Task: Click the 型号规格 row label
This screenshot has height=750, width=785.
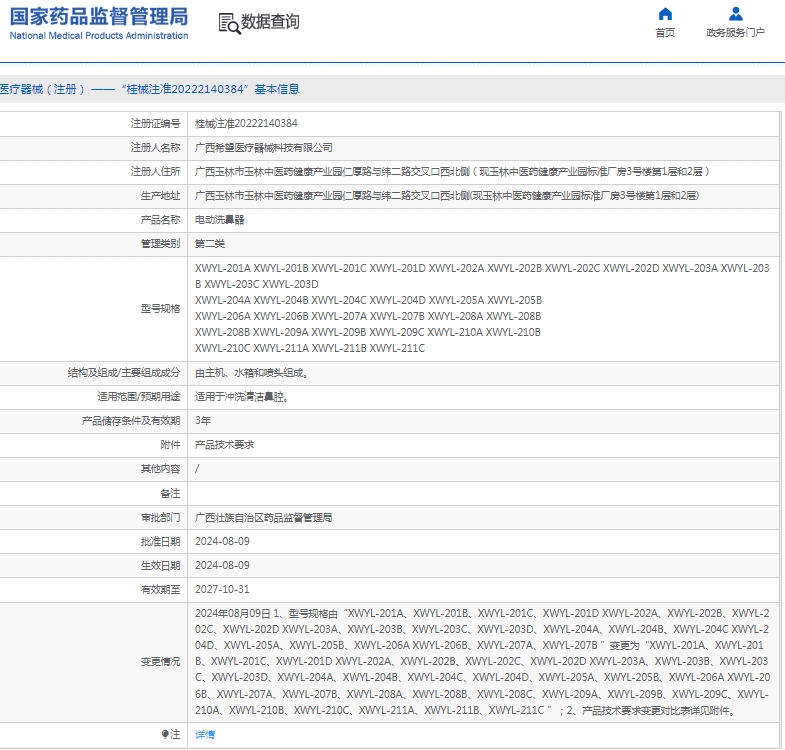Action: pyautogui.click(x=160, y=308)
